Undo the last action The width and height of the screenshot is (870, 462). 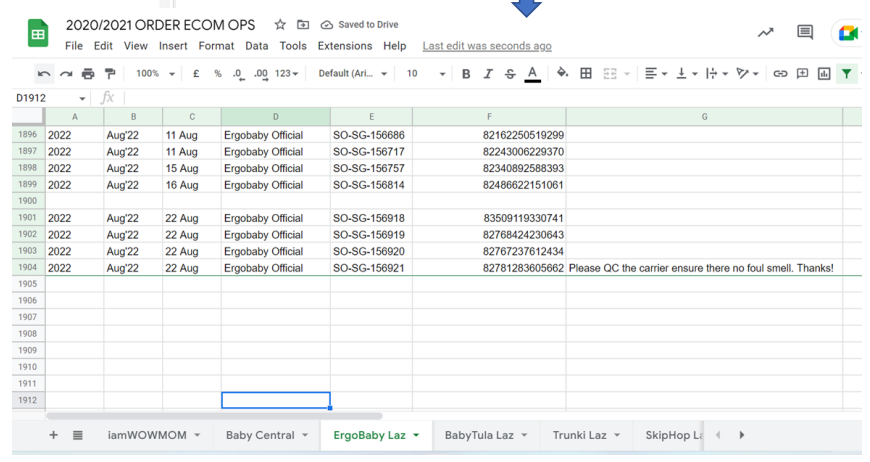tap(44, 73)
